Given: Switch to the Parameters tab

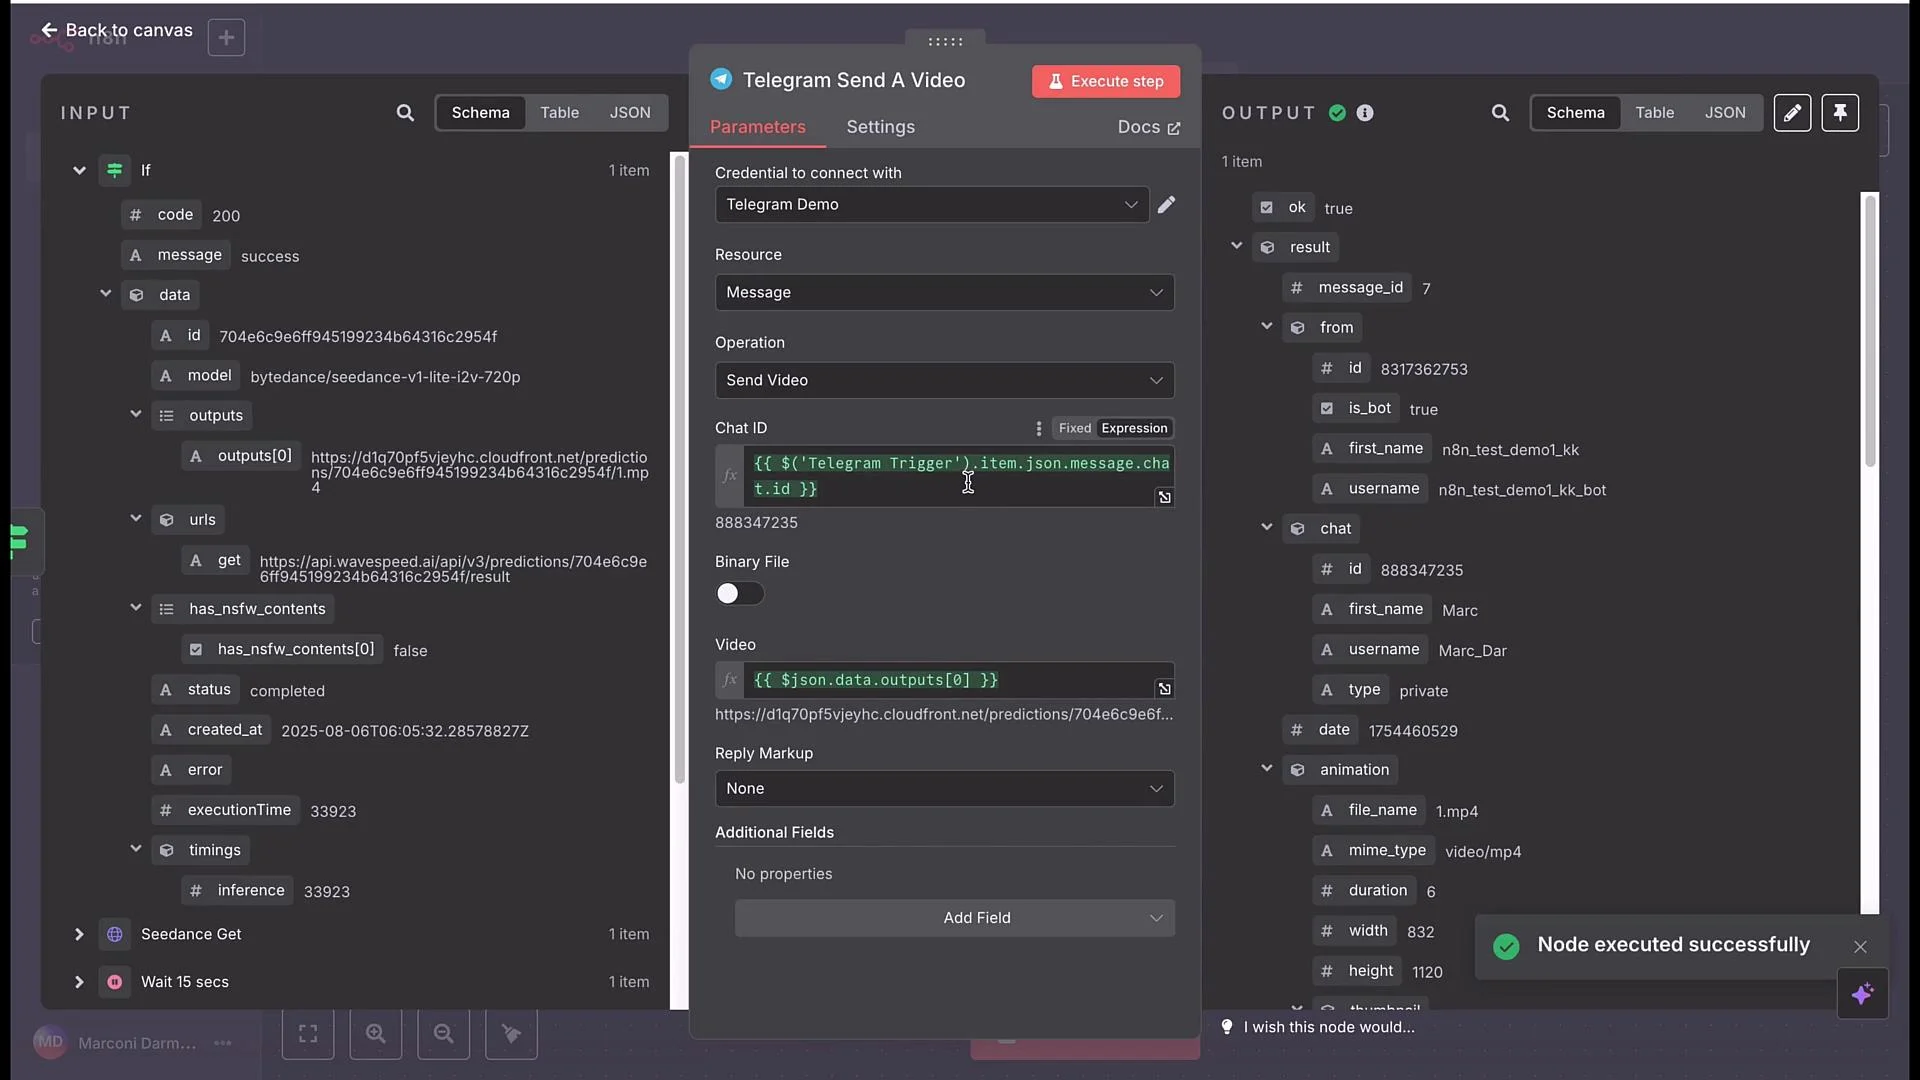Looking at the screenshot, I should 757,127.
